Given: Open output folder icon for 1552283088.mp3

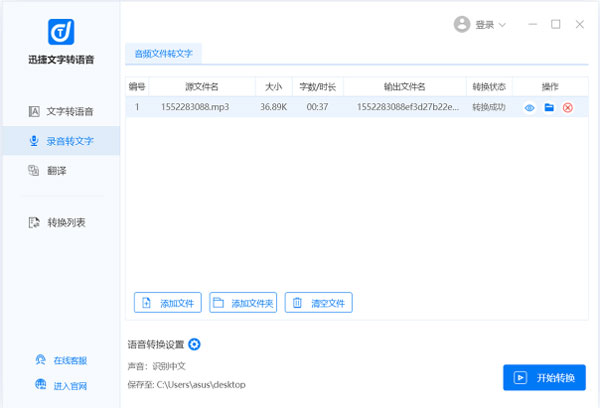Looking at the screenshot, I should point(549,107).
